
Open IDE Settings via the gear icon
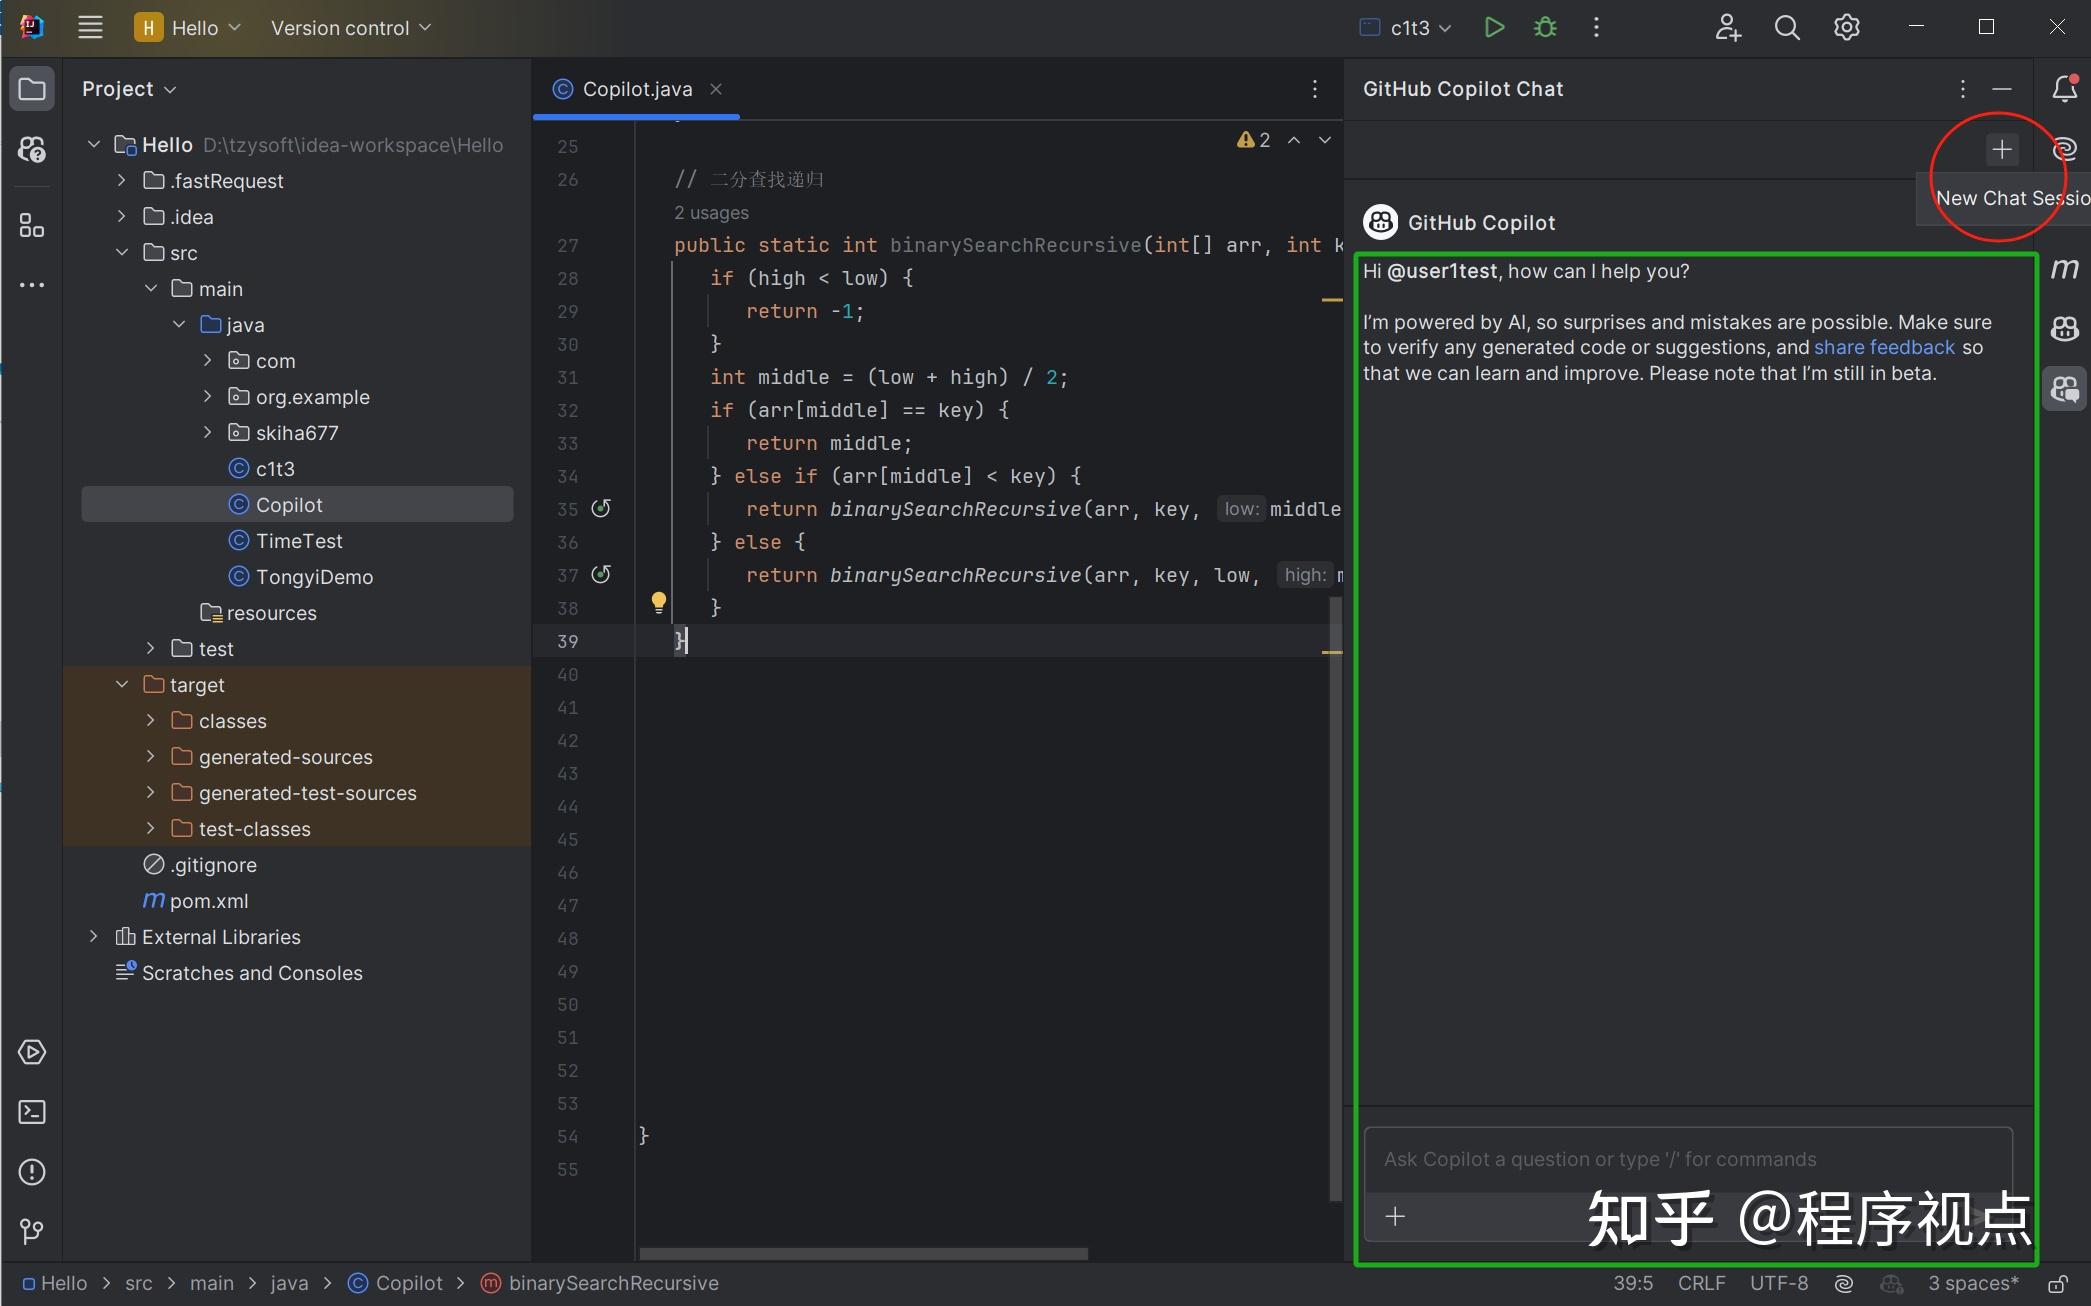click(x=1846, y=27)
